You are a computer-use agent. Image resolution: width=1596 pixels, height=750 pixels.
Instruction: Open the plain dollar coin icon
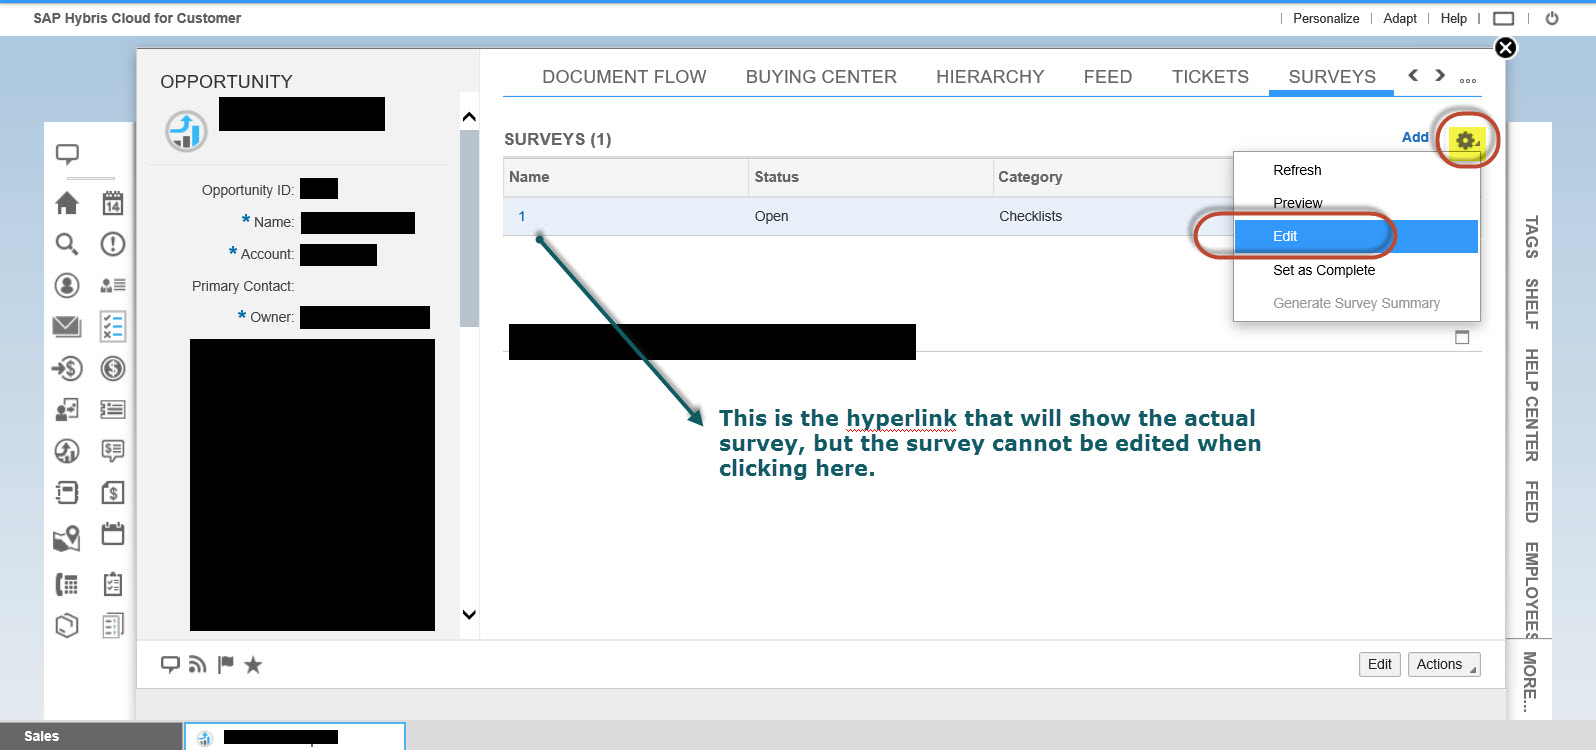tap(113, 369)
